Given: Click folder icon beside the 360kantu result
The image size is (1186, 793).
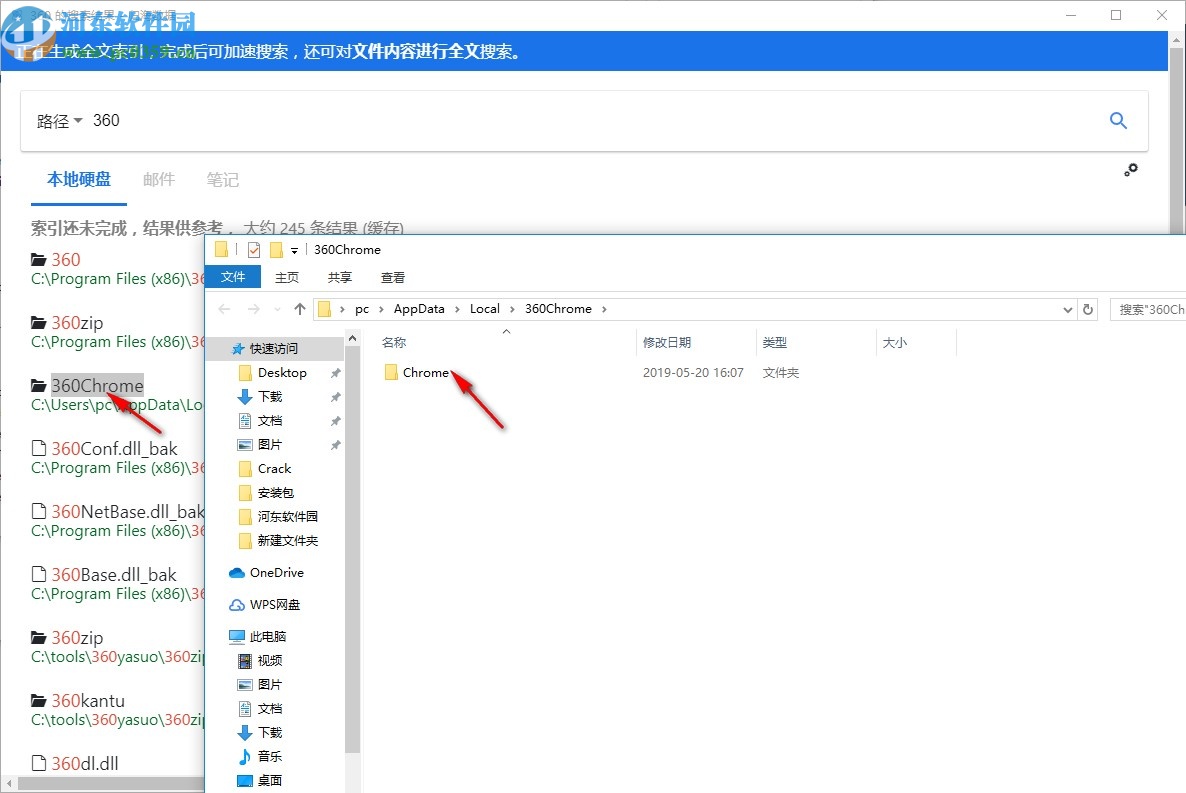Looking at the screenshot, I should click(39, 700).
